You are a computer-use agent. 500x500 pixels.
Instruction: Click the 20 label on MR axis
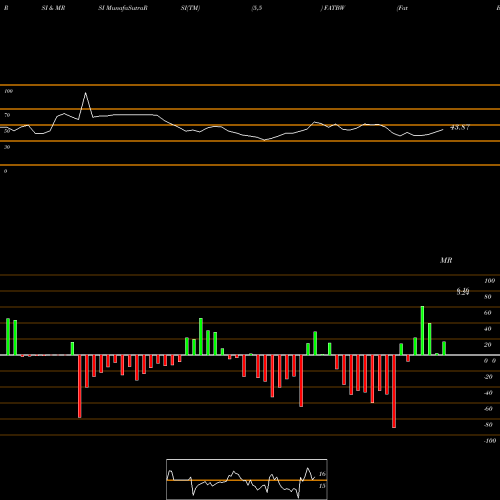[488, 345]
